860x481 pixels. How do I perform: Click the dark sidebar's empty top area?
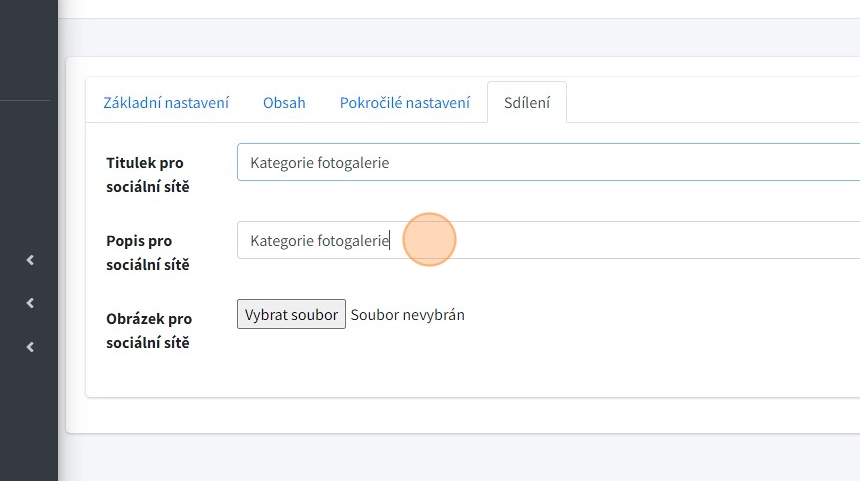(x=28, y=45)
